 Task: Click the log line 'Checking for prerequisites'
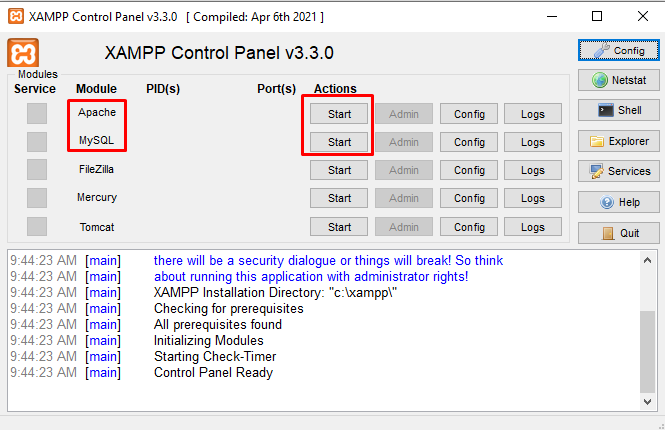point(229,308)
